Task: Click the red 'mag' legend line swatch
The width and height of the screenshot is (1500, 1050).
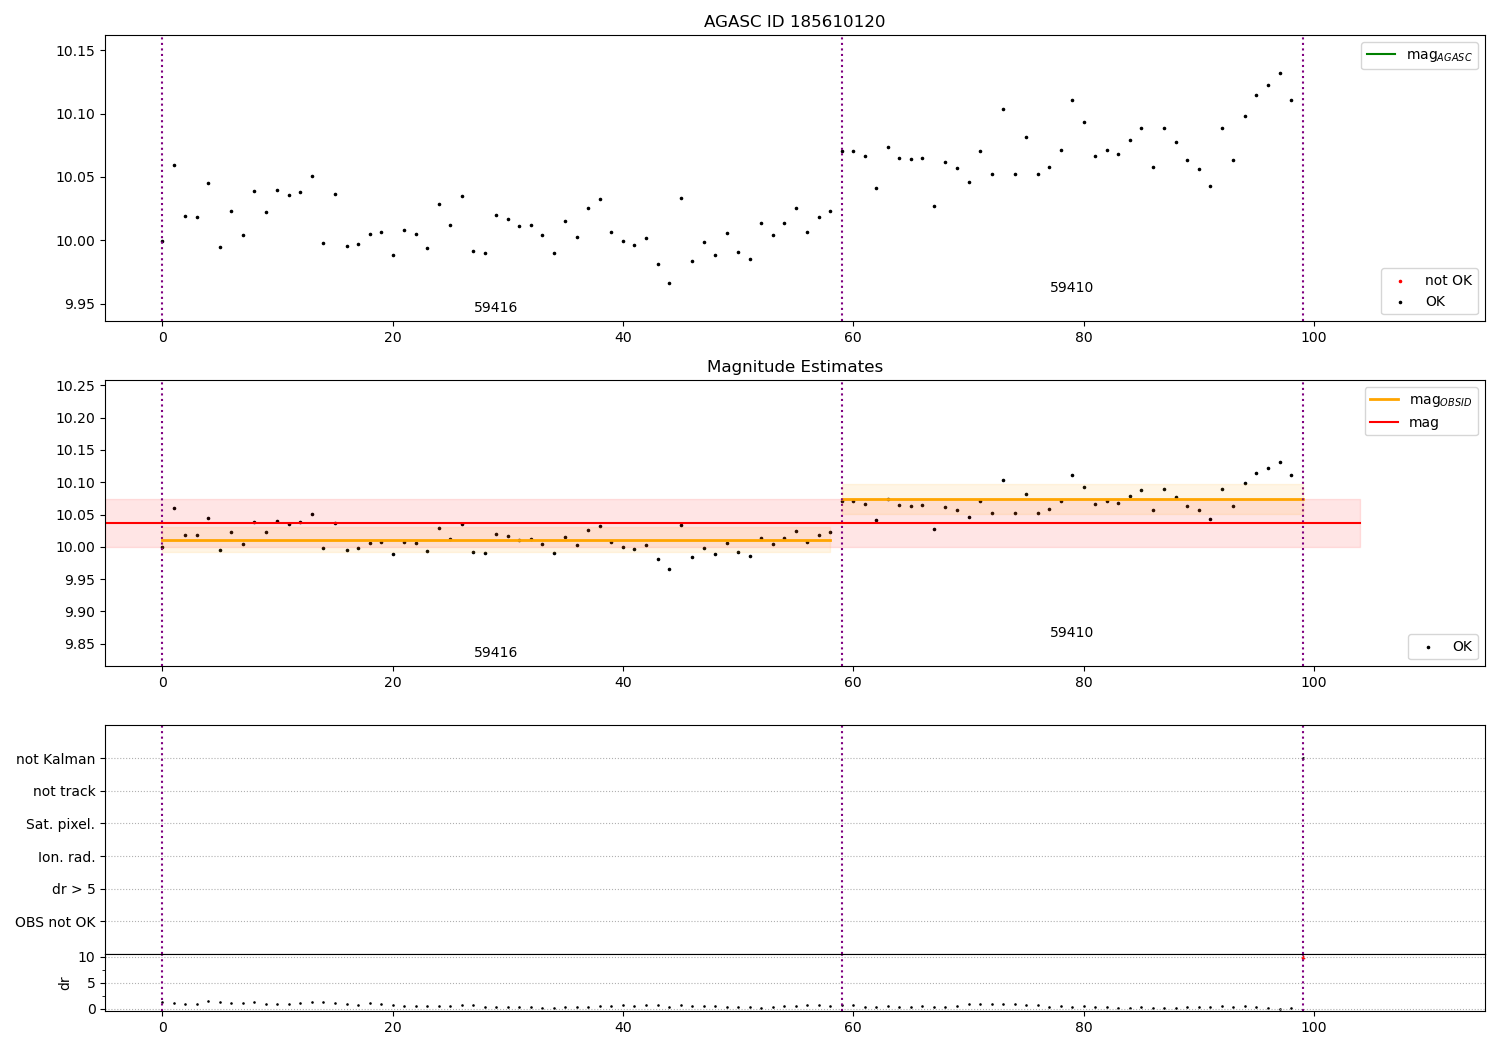Action: pyautogui.click(x=1384, y=423)
